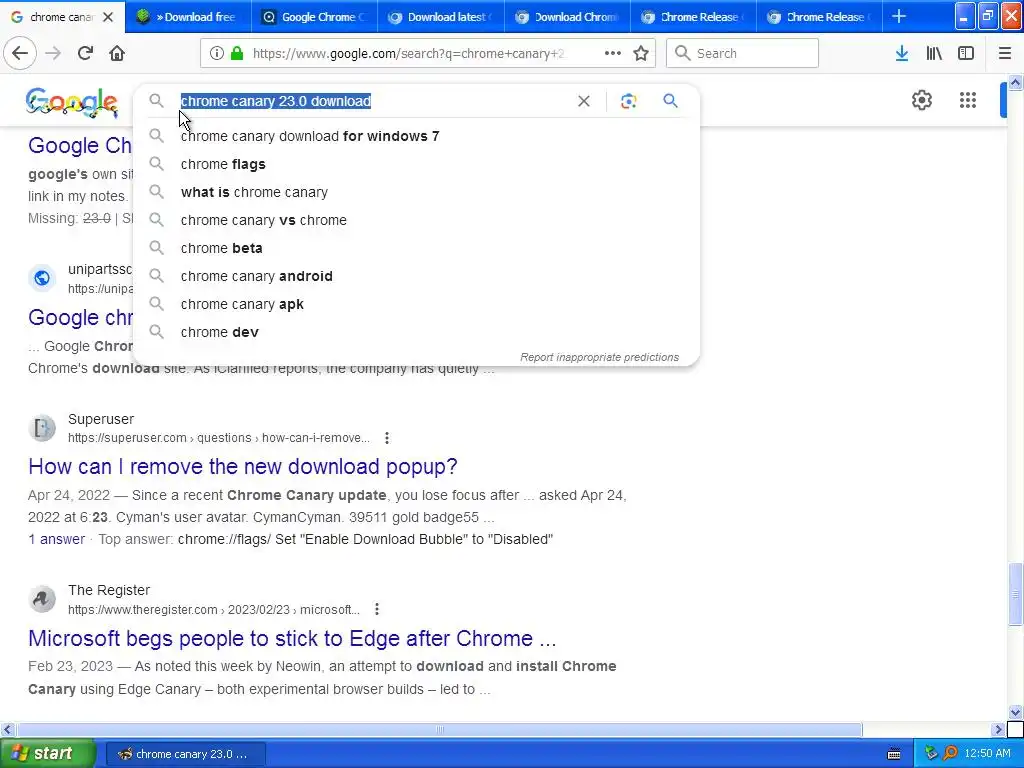
Task: Switch to the Download latest tab
Action: (441, 17)
